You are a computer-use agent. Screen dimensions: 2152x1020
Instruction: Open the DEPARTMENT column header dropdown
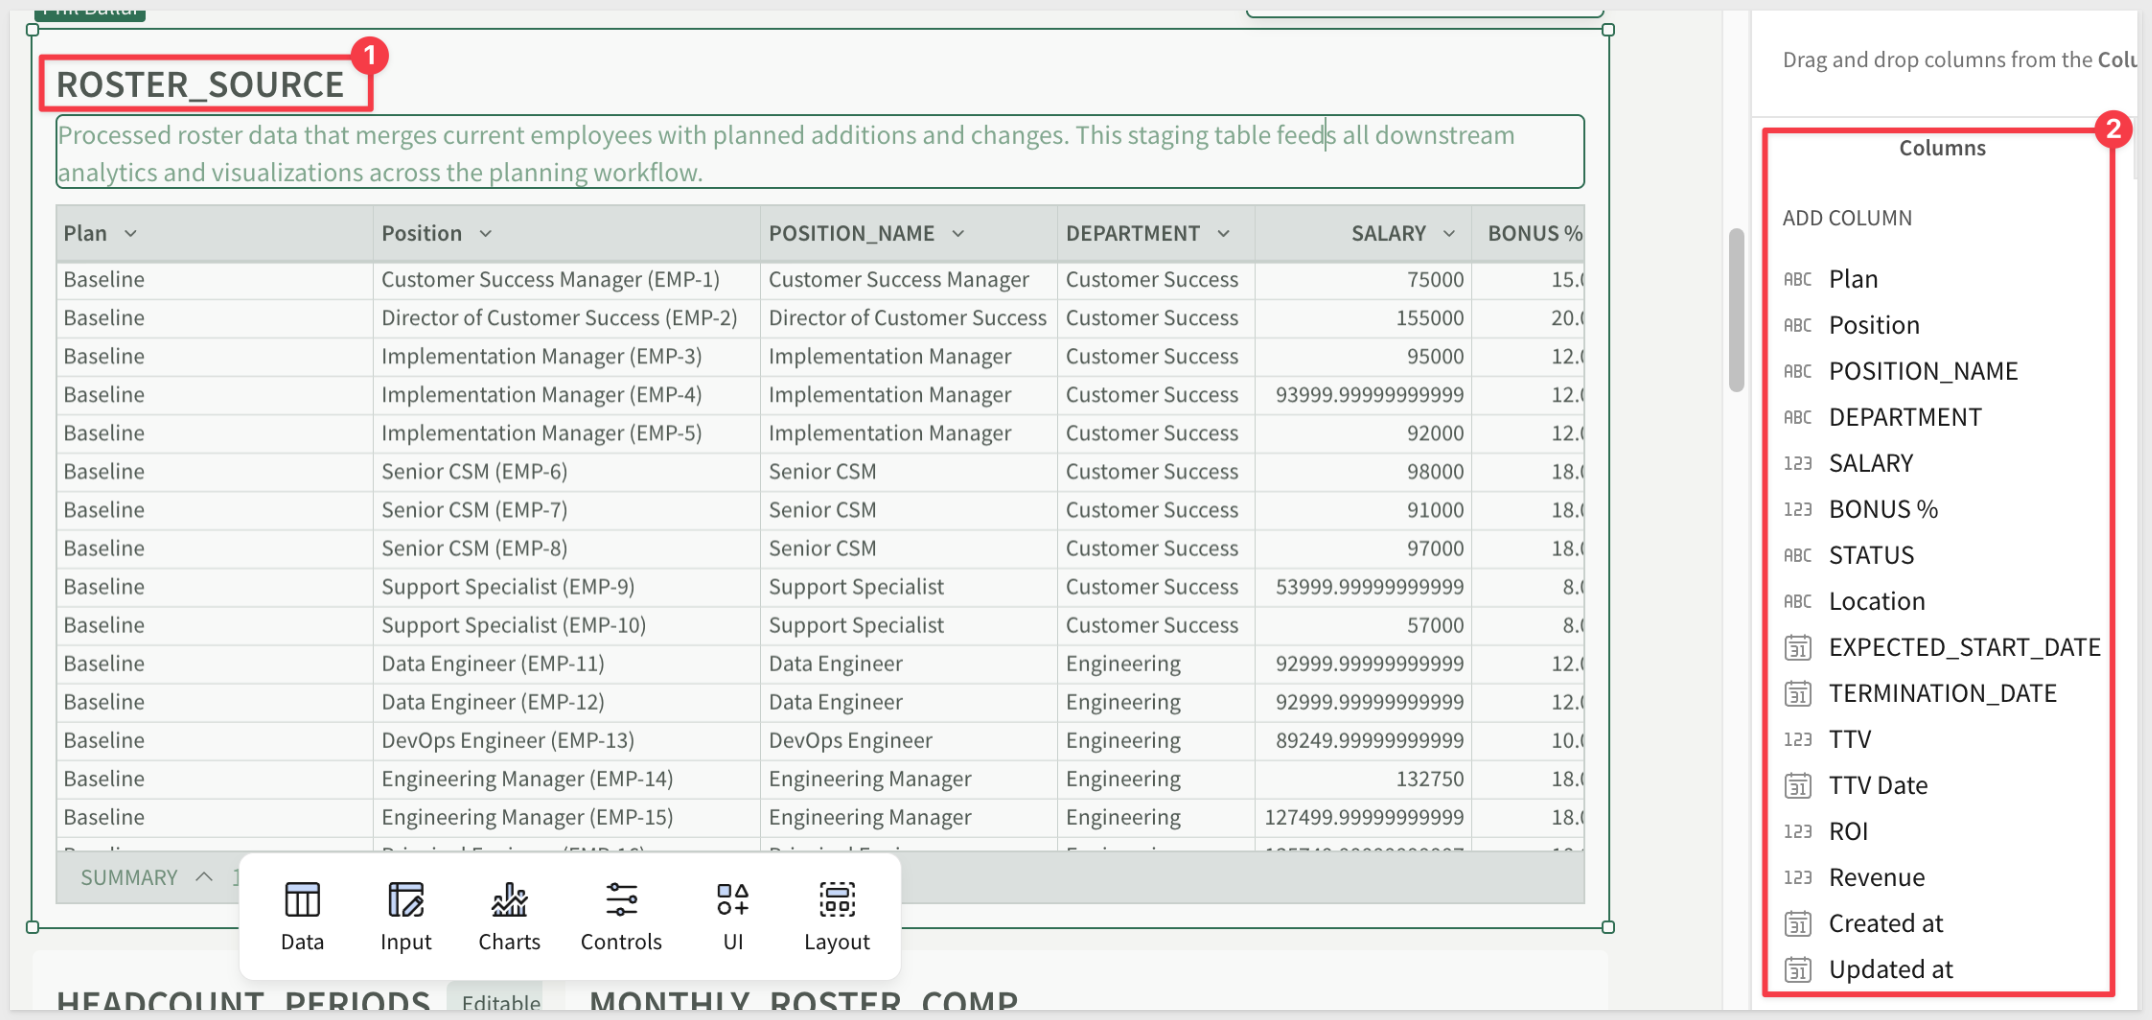tap(1223, 234)
